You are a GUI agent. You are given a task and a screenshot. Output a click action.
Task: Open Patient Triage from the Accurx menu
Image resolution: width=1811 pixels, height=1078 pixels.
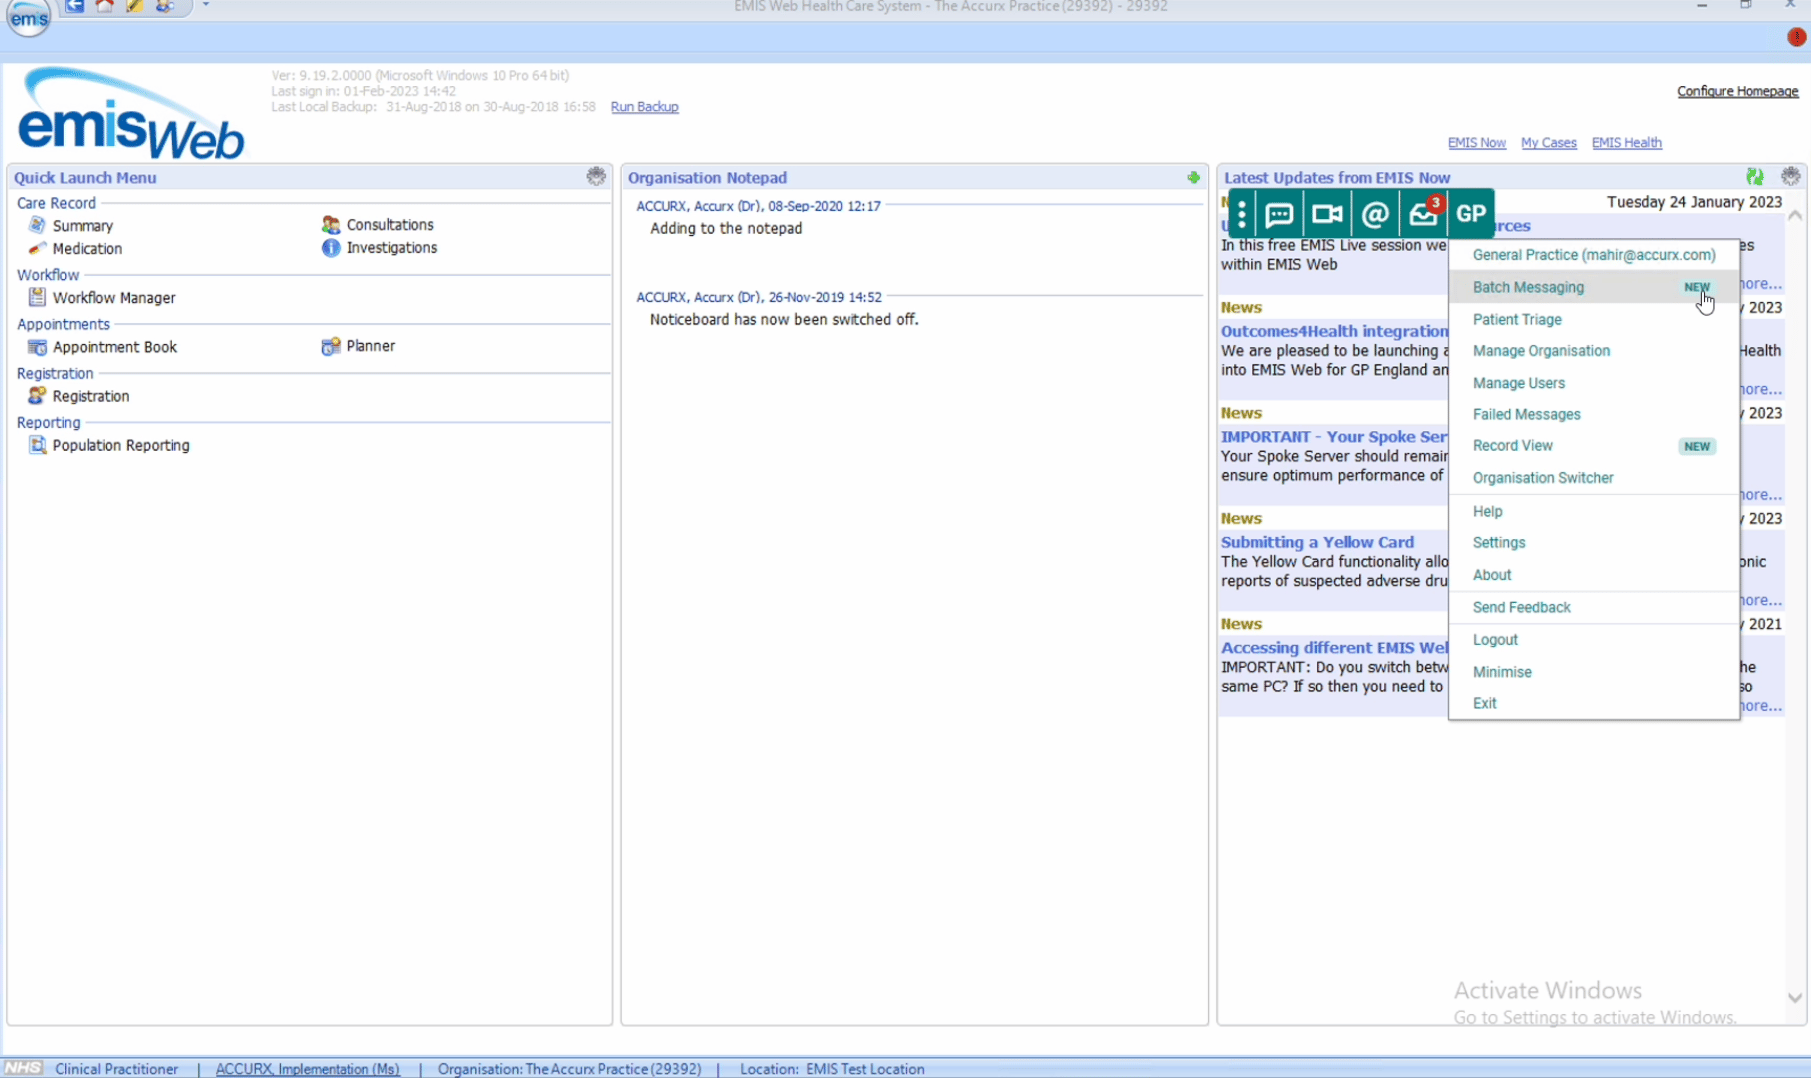(1517, 319)
